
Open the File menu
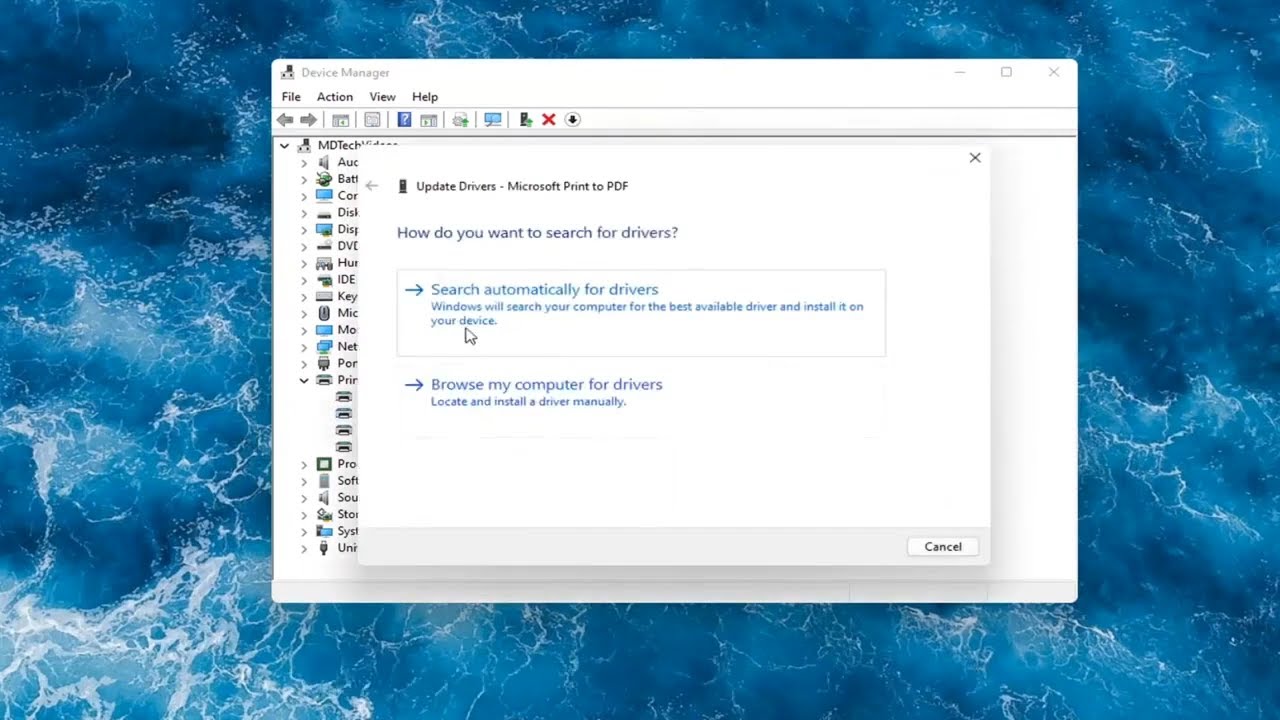point(291,97)
